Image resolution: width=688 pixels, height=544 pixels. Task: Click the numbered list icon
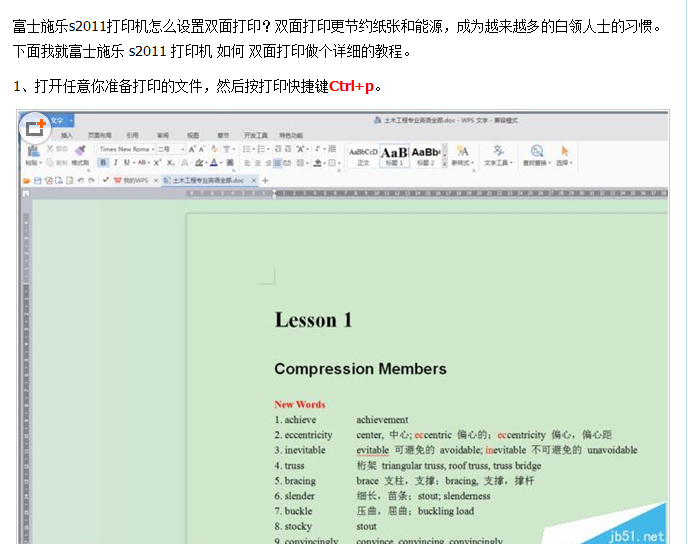(262, 149)
